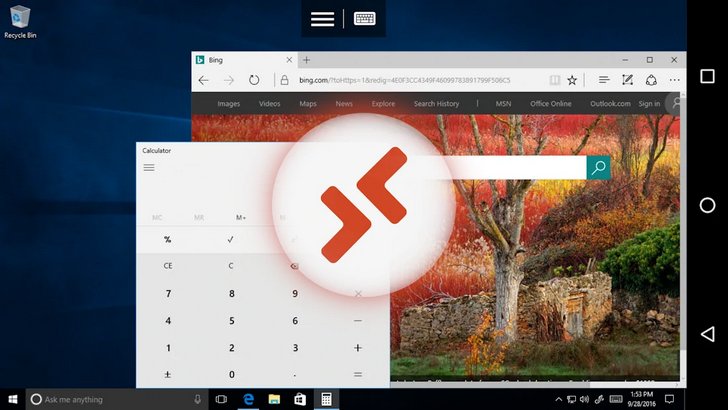728x410 pixels.
Task: Click the Cortana Ask me anything box
Action: coord(117,399)
